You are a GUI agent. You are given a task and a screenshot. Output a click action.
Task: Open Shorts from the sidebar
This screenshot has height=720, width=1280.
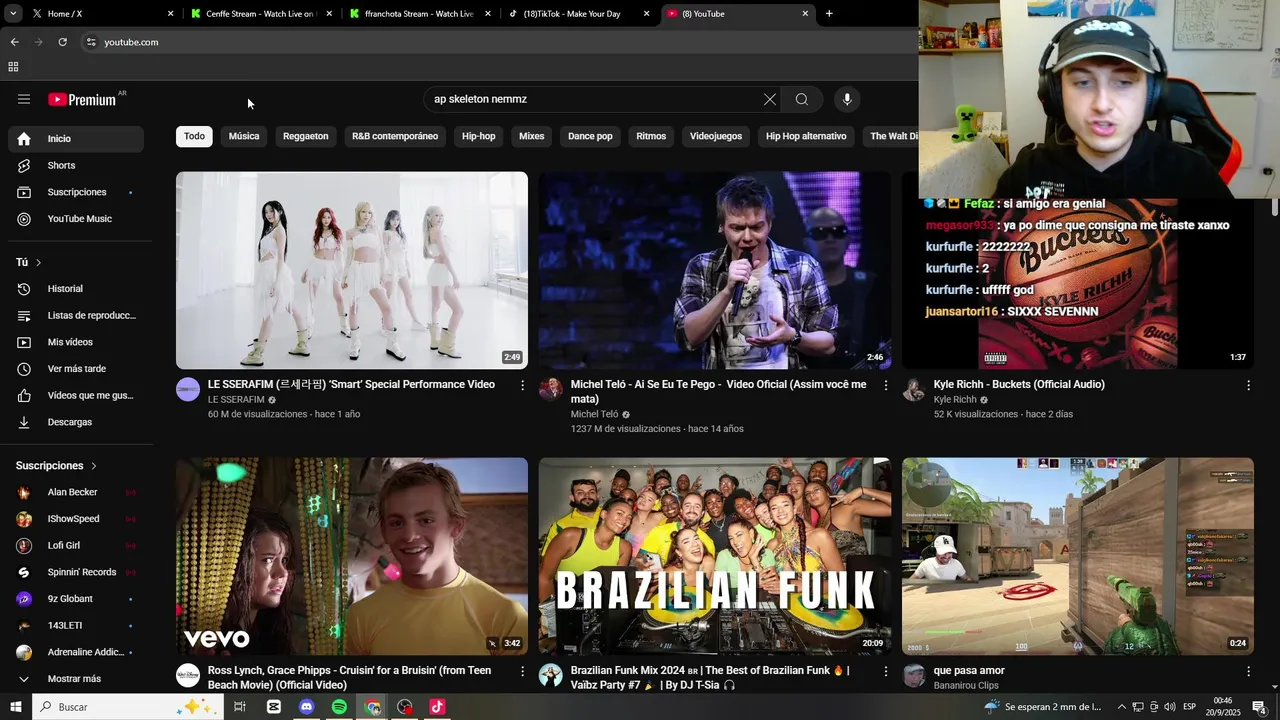tap(76, 165)
